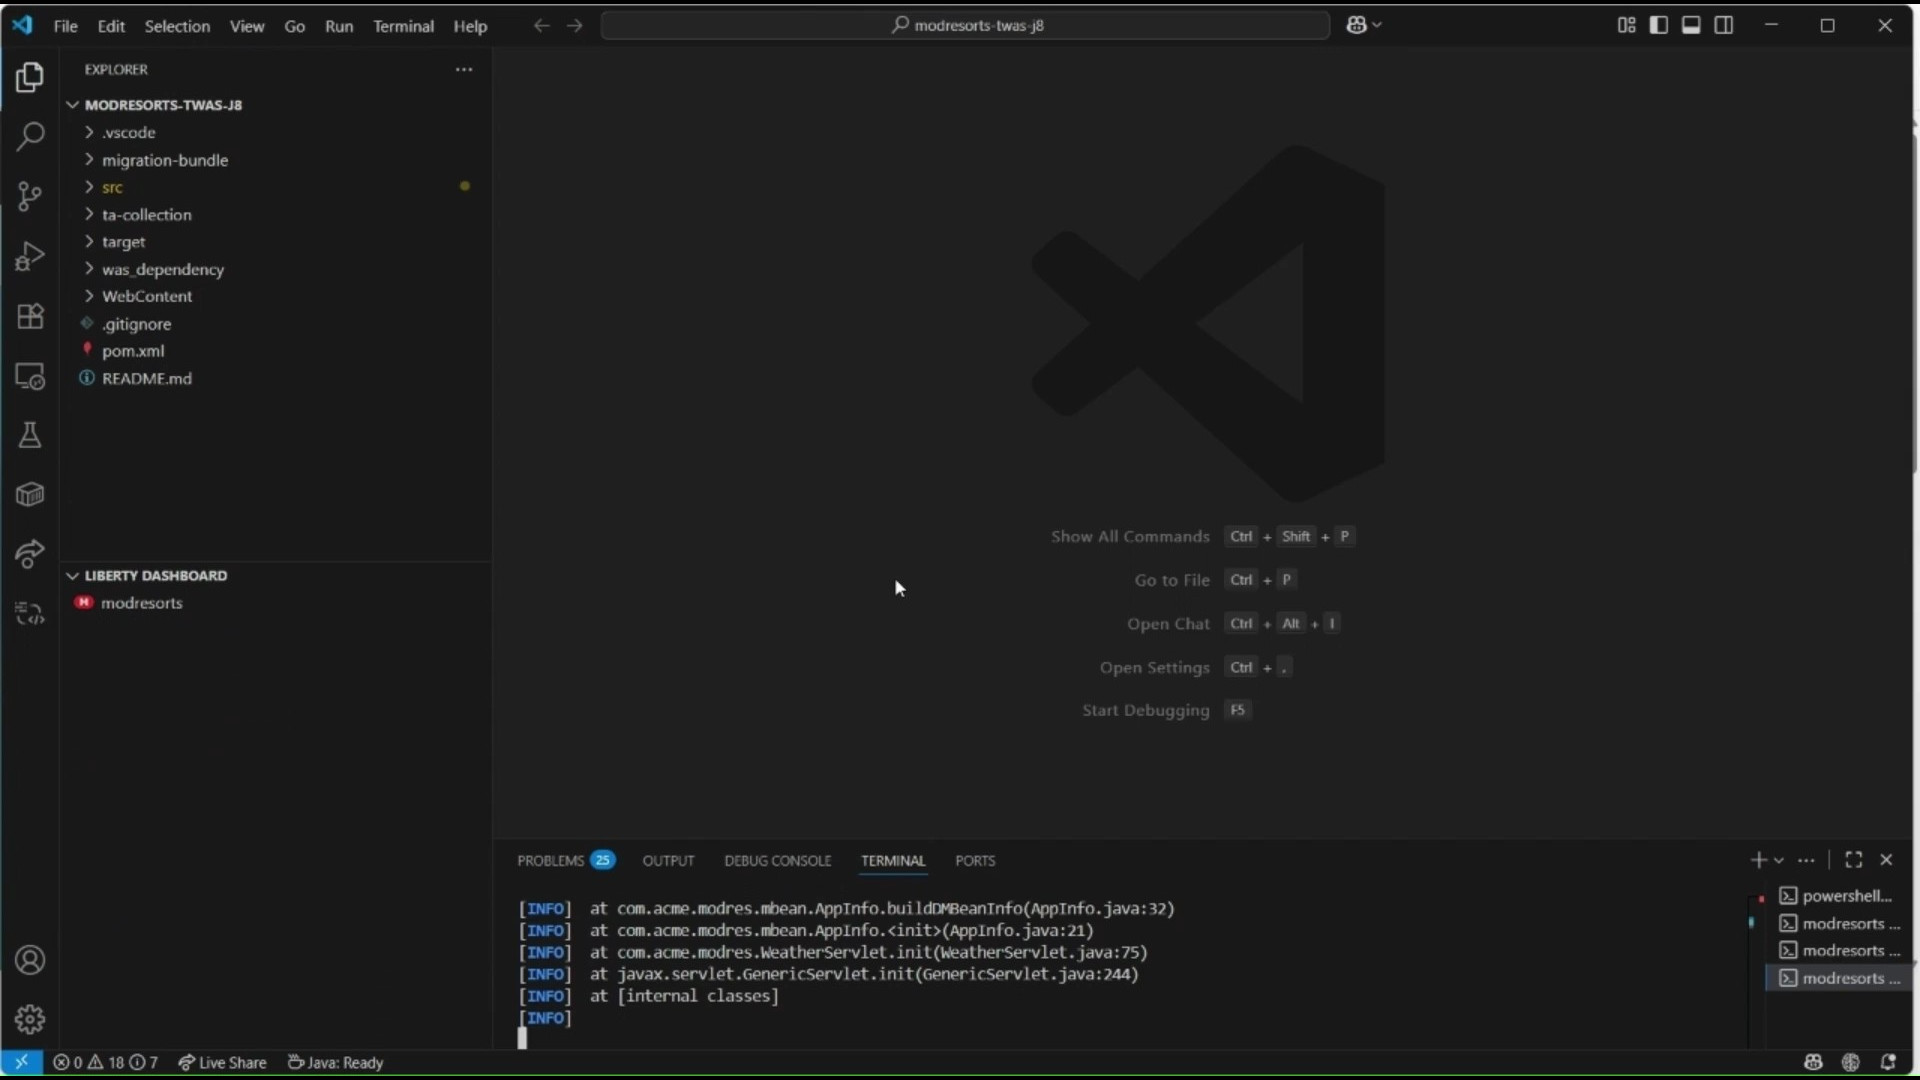Toggle the bottom Panel layout button
This screenshot has height=1080, width=1920.
[1691, 25]
